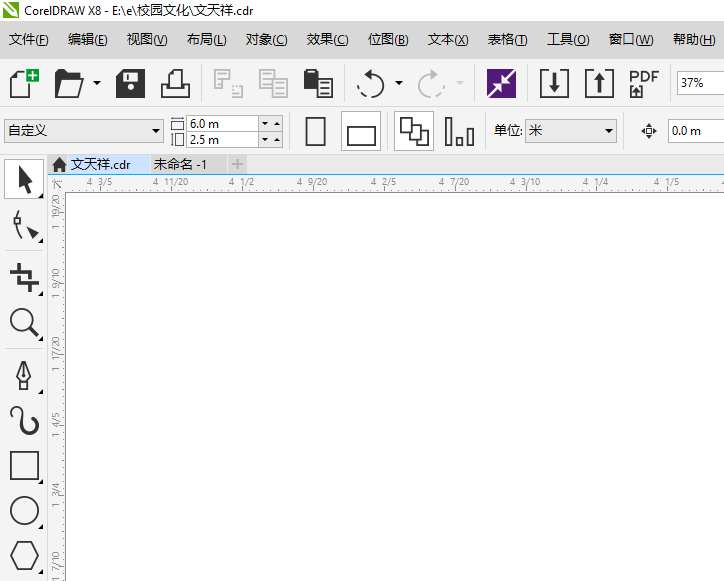Click the purple search content icon
This screenshot has width=724, height=581.
(x=501, y=83)
